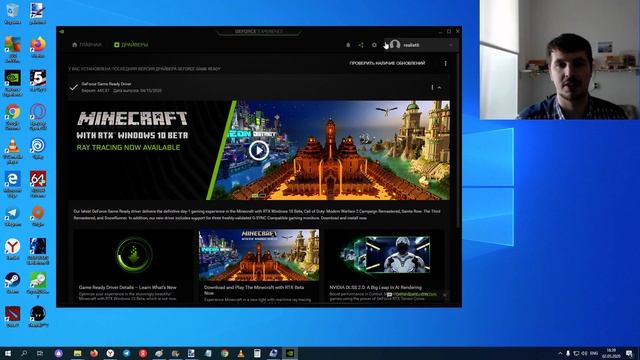
Task: Click the GeForce Game Ready Driver title text
Action: tap(106, 84)
